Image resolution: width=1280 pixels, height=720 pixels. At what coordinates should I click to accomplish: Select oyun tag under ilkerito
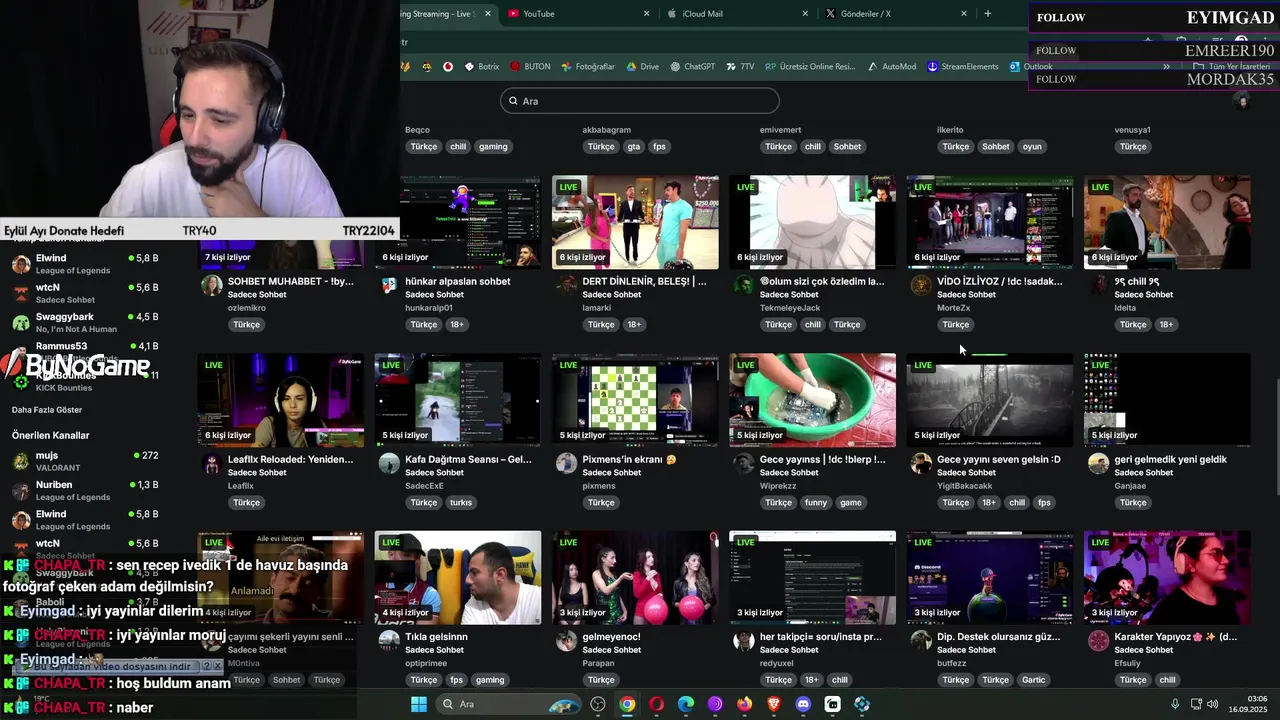tap(1032, 147)
